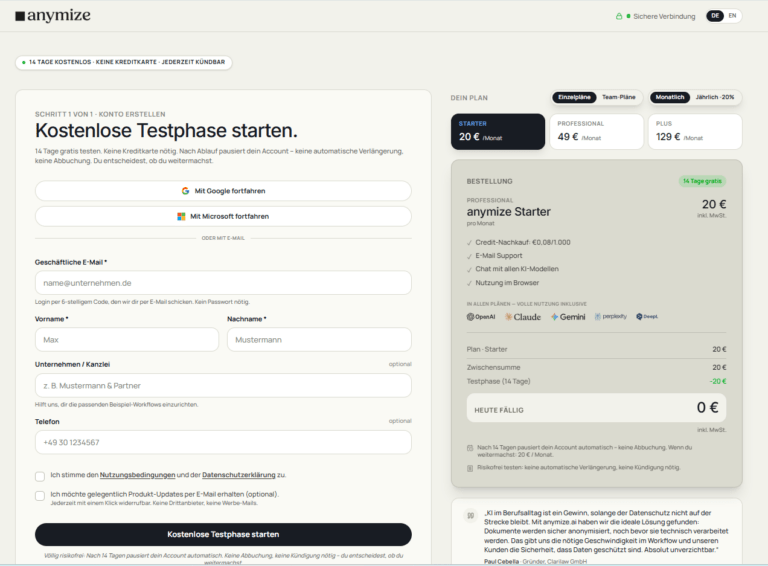768x566 pixels.
Task: Switch language to DE
Action: [715, 16]
